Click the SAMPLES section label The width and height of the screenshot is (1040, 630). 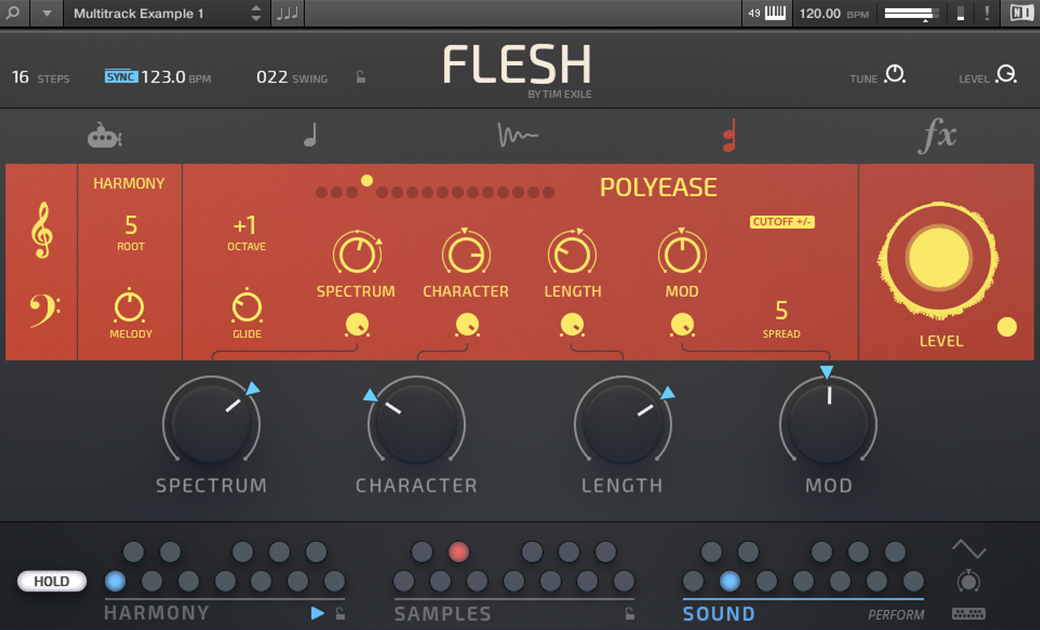pos(443,614)
